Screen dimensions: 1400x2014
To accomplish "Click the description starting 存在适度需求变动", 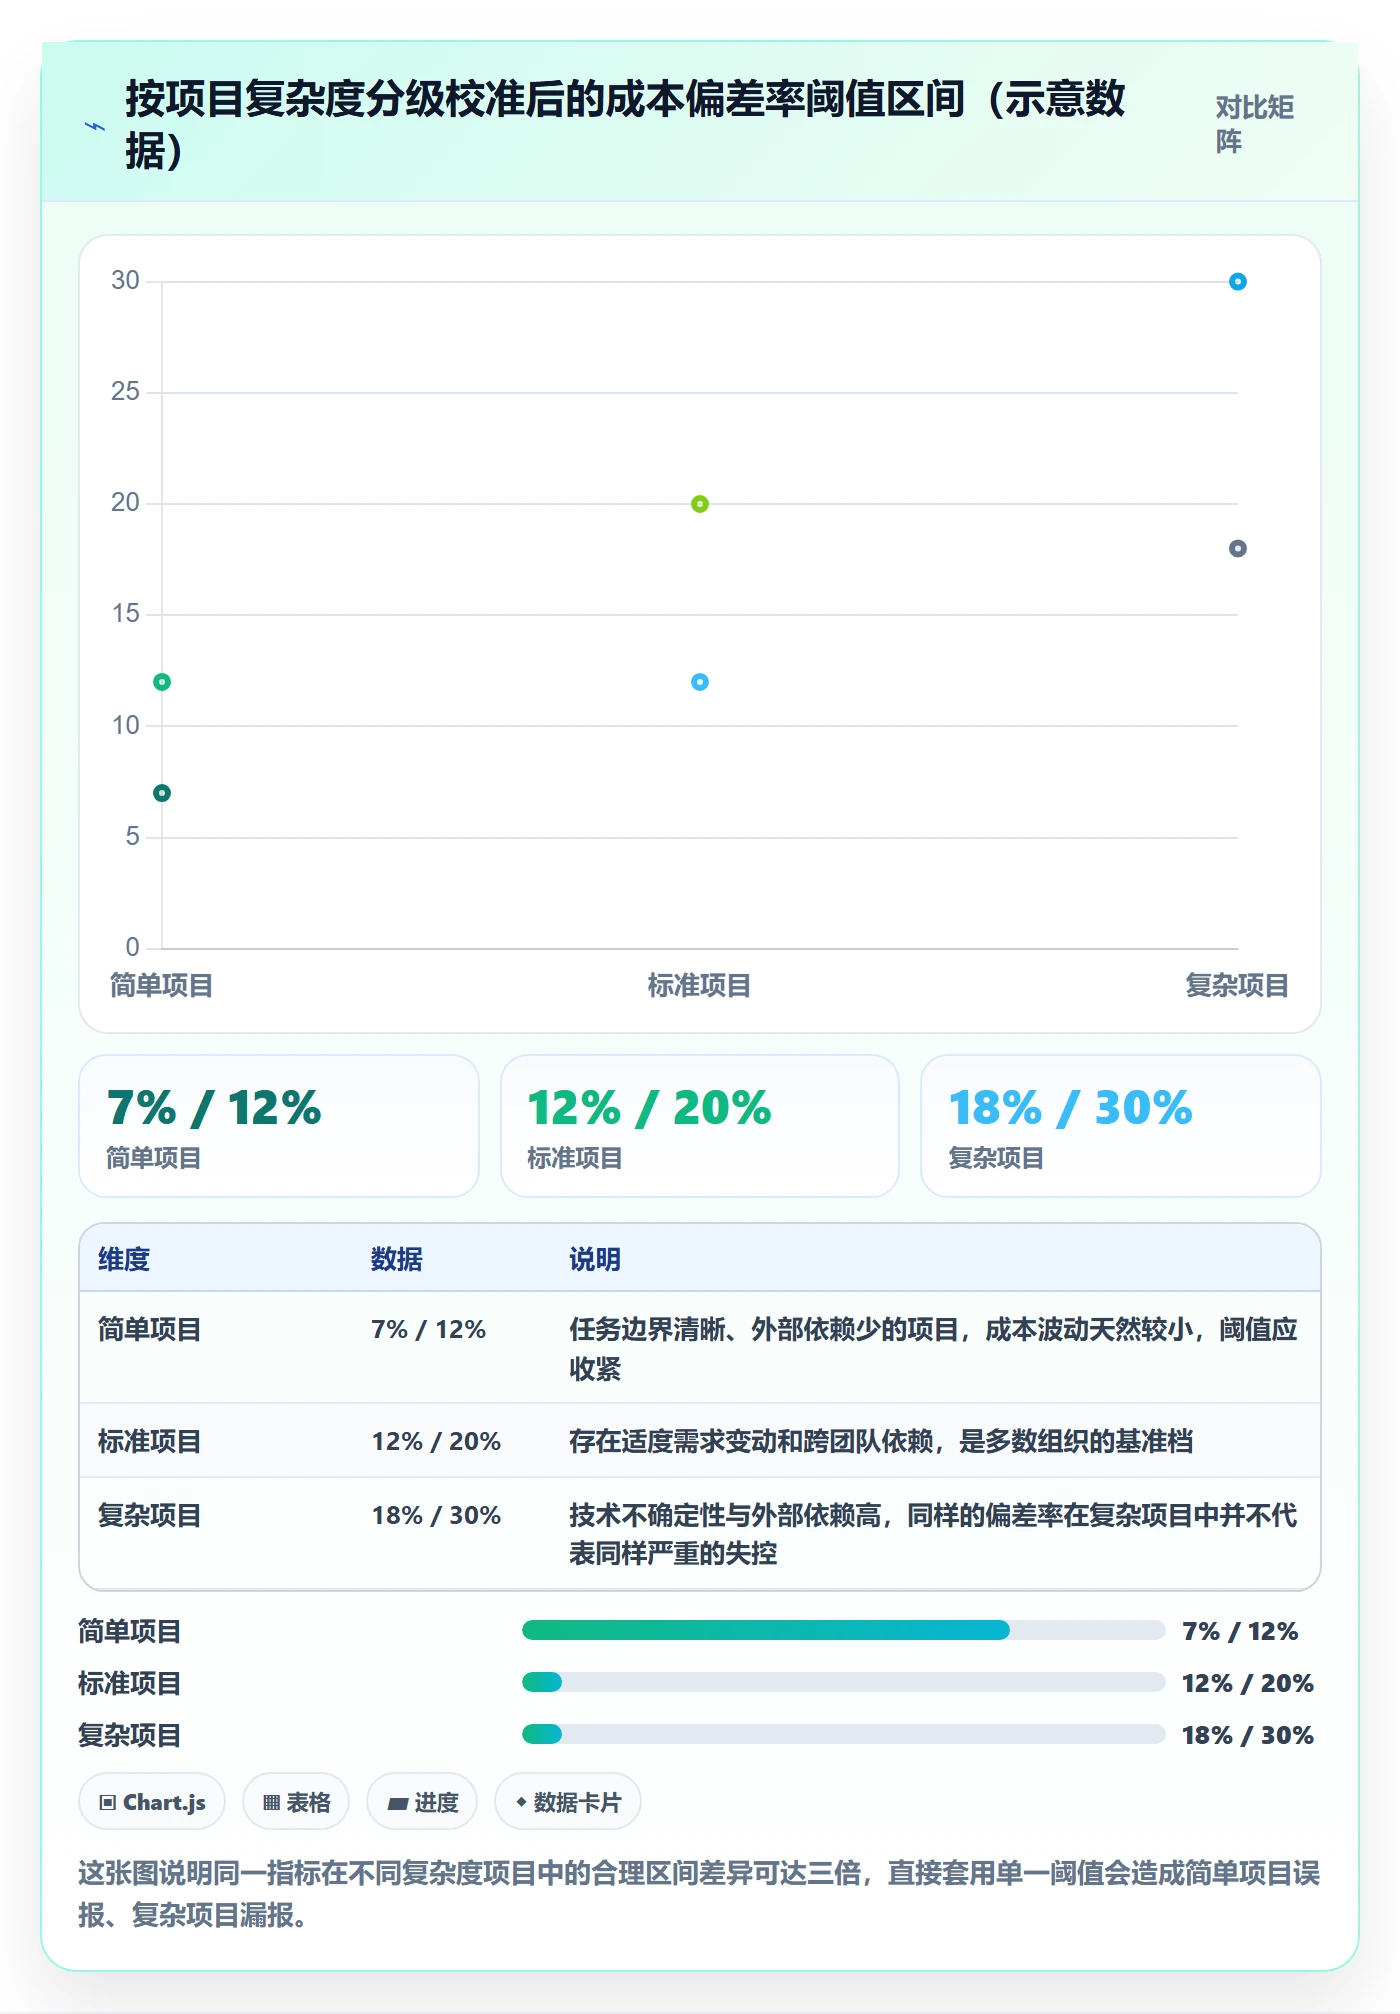I will point(881,1441).
